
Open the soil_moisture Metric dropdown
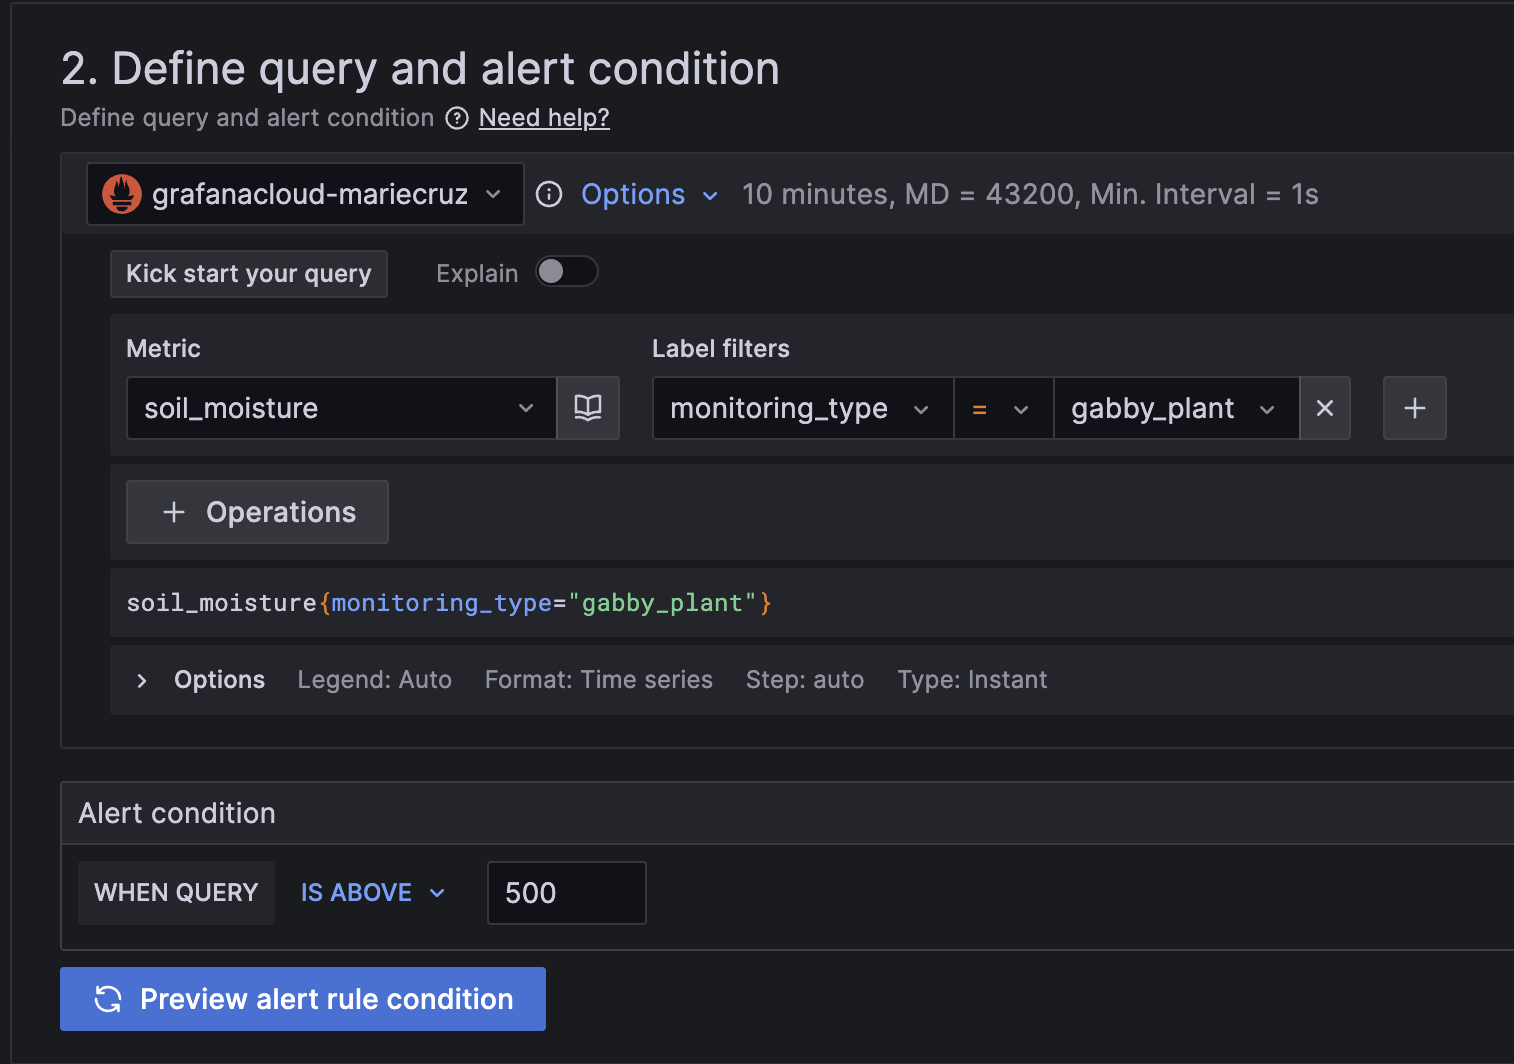pyautogui.click(x=525, y=408)
